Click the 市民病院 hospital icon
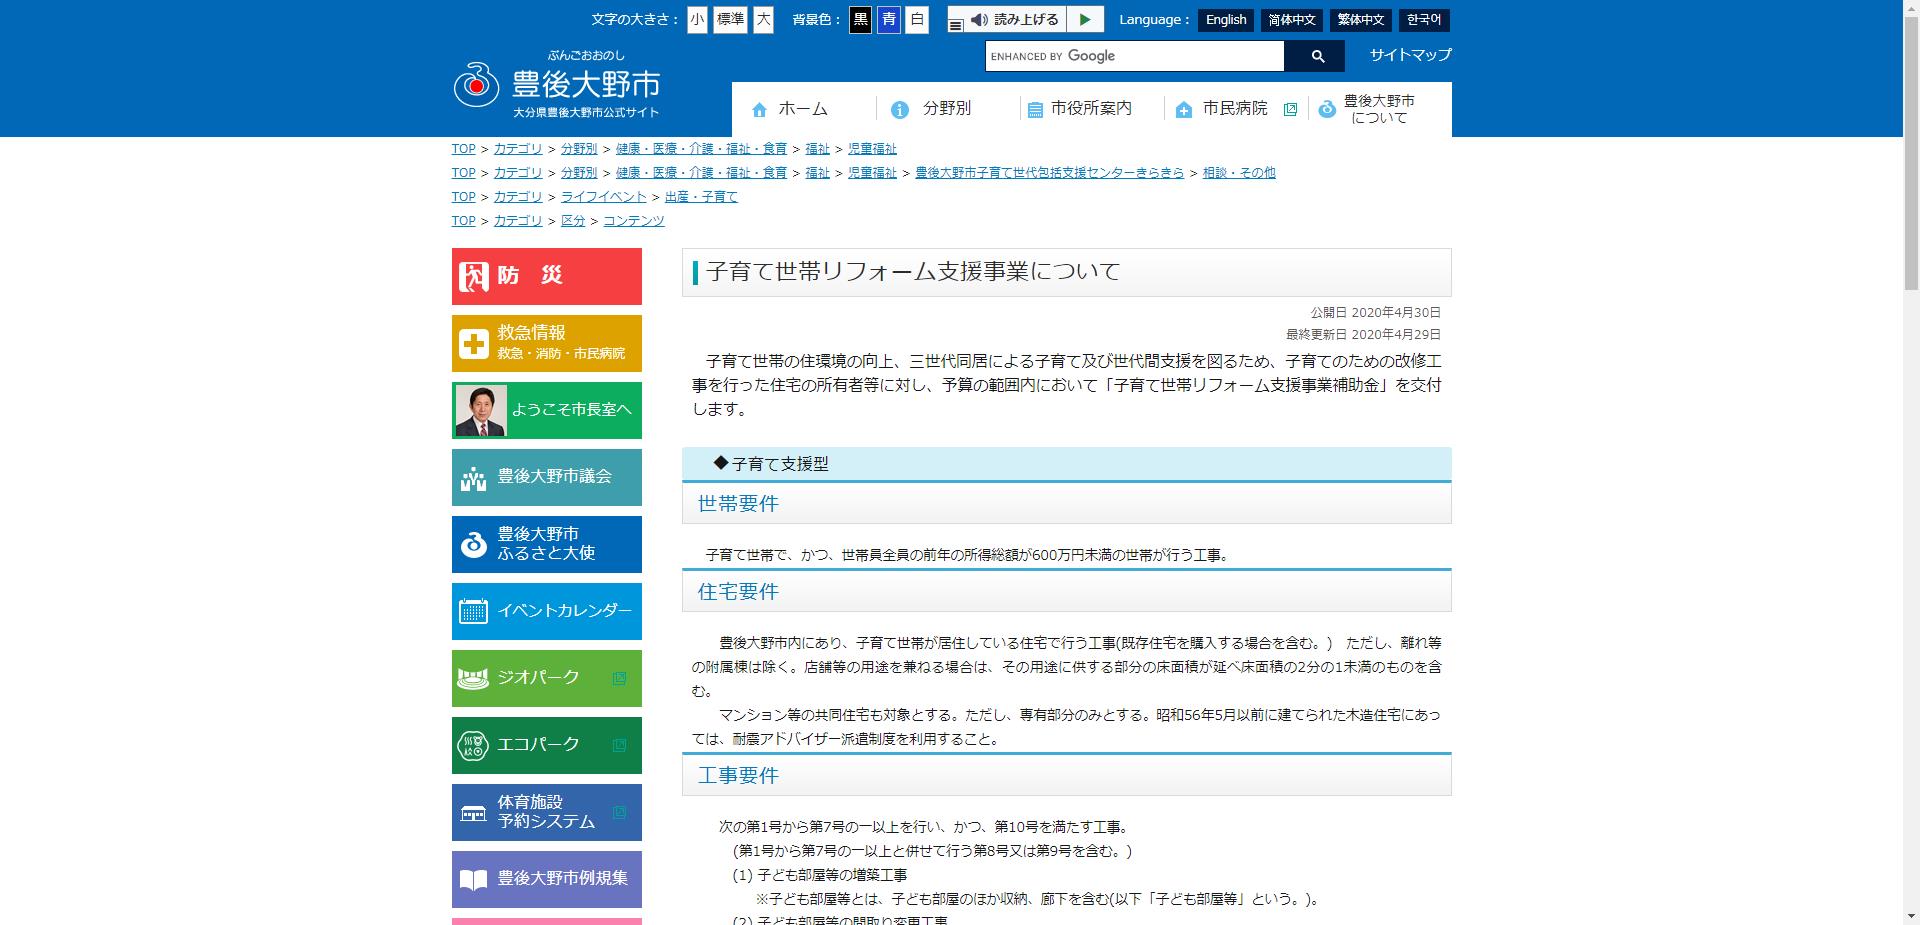 [x=1182, y=109]
